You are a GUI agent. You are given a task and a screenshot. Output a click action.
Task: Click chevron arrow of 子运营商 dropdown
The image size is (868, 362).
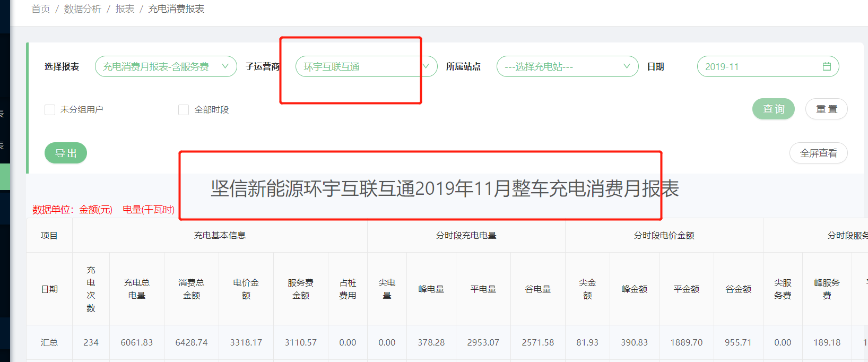pos(426,66)
